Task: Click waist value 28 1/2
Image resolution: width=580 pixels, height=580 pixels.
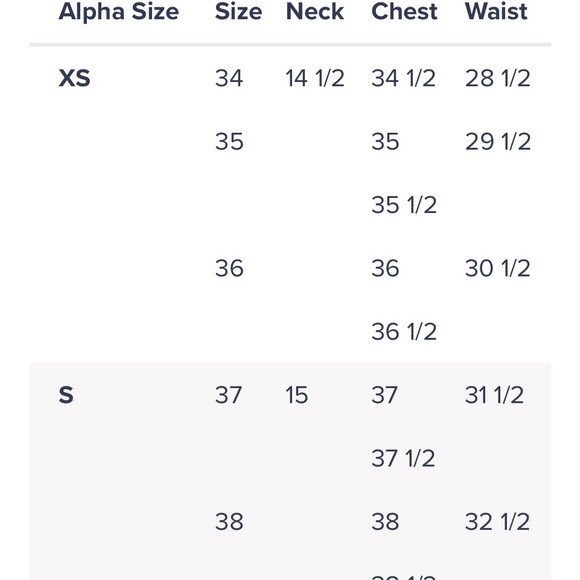Action: pos(498,78)
